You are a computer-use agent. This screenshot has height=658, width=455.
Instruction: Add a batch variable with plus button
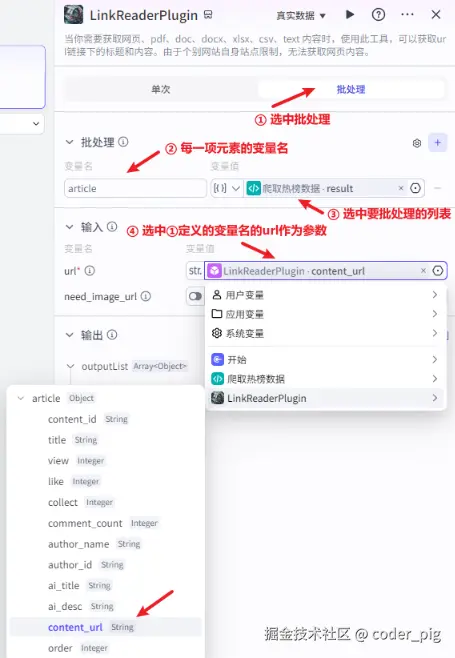pyautogui.click(x=437, y=143)
